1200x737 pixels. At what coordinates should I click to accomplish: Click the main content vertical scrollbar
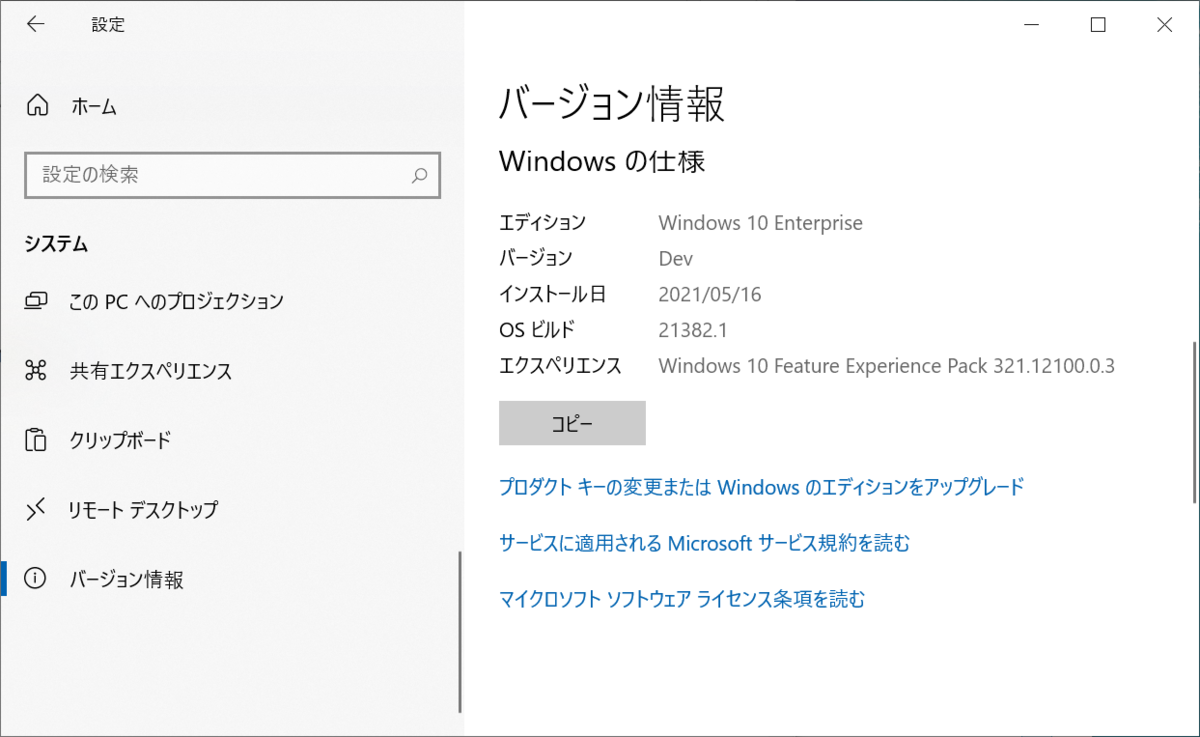(x=1195, y=422)
